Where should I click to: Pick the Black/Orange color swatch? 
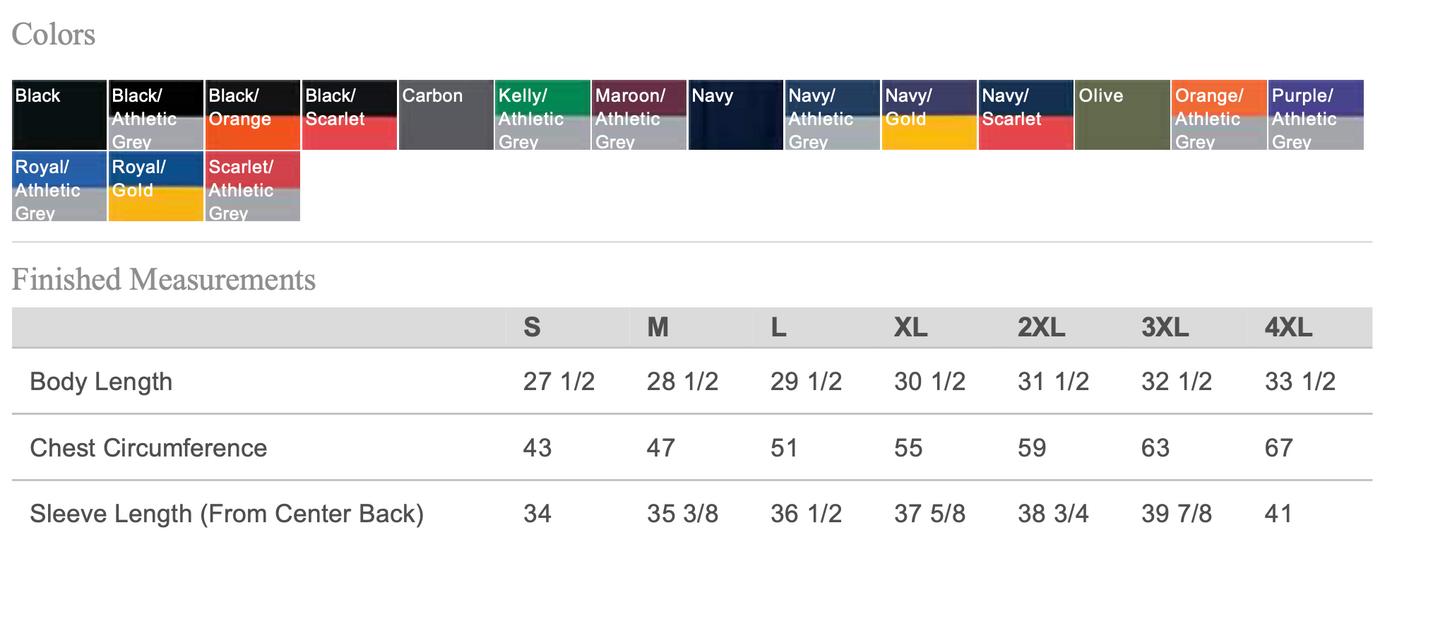coord(252,115)
